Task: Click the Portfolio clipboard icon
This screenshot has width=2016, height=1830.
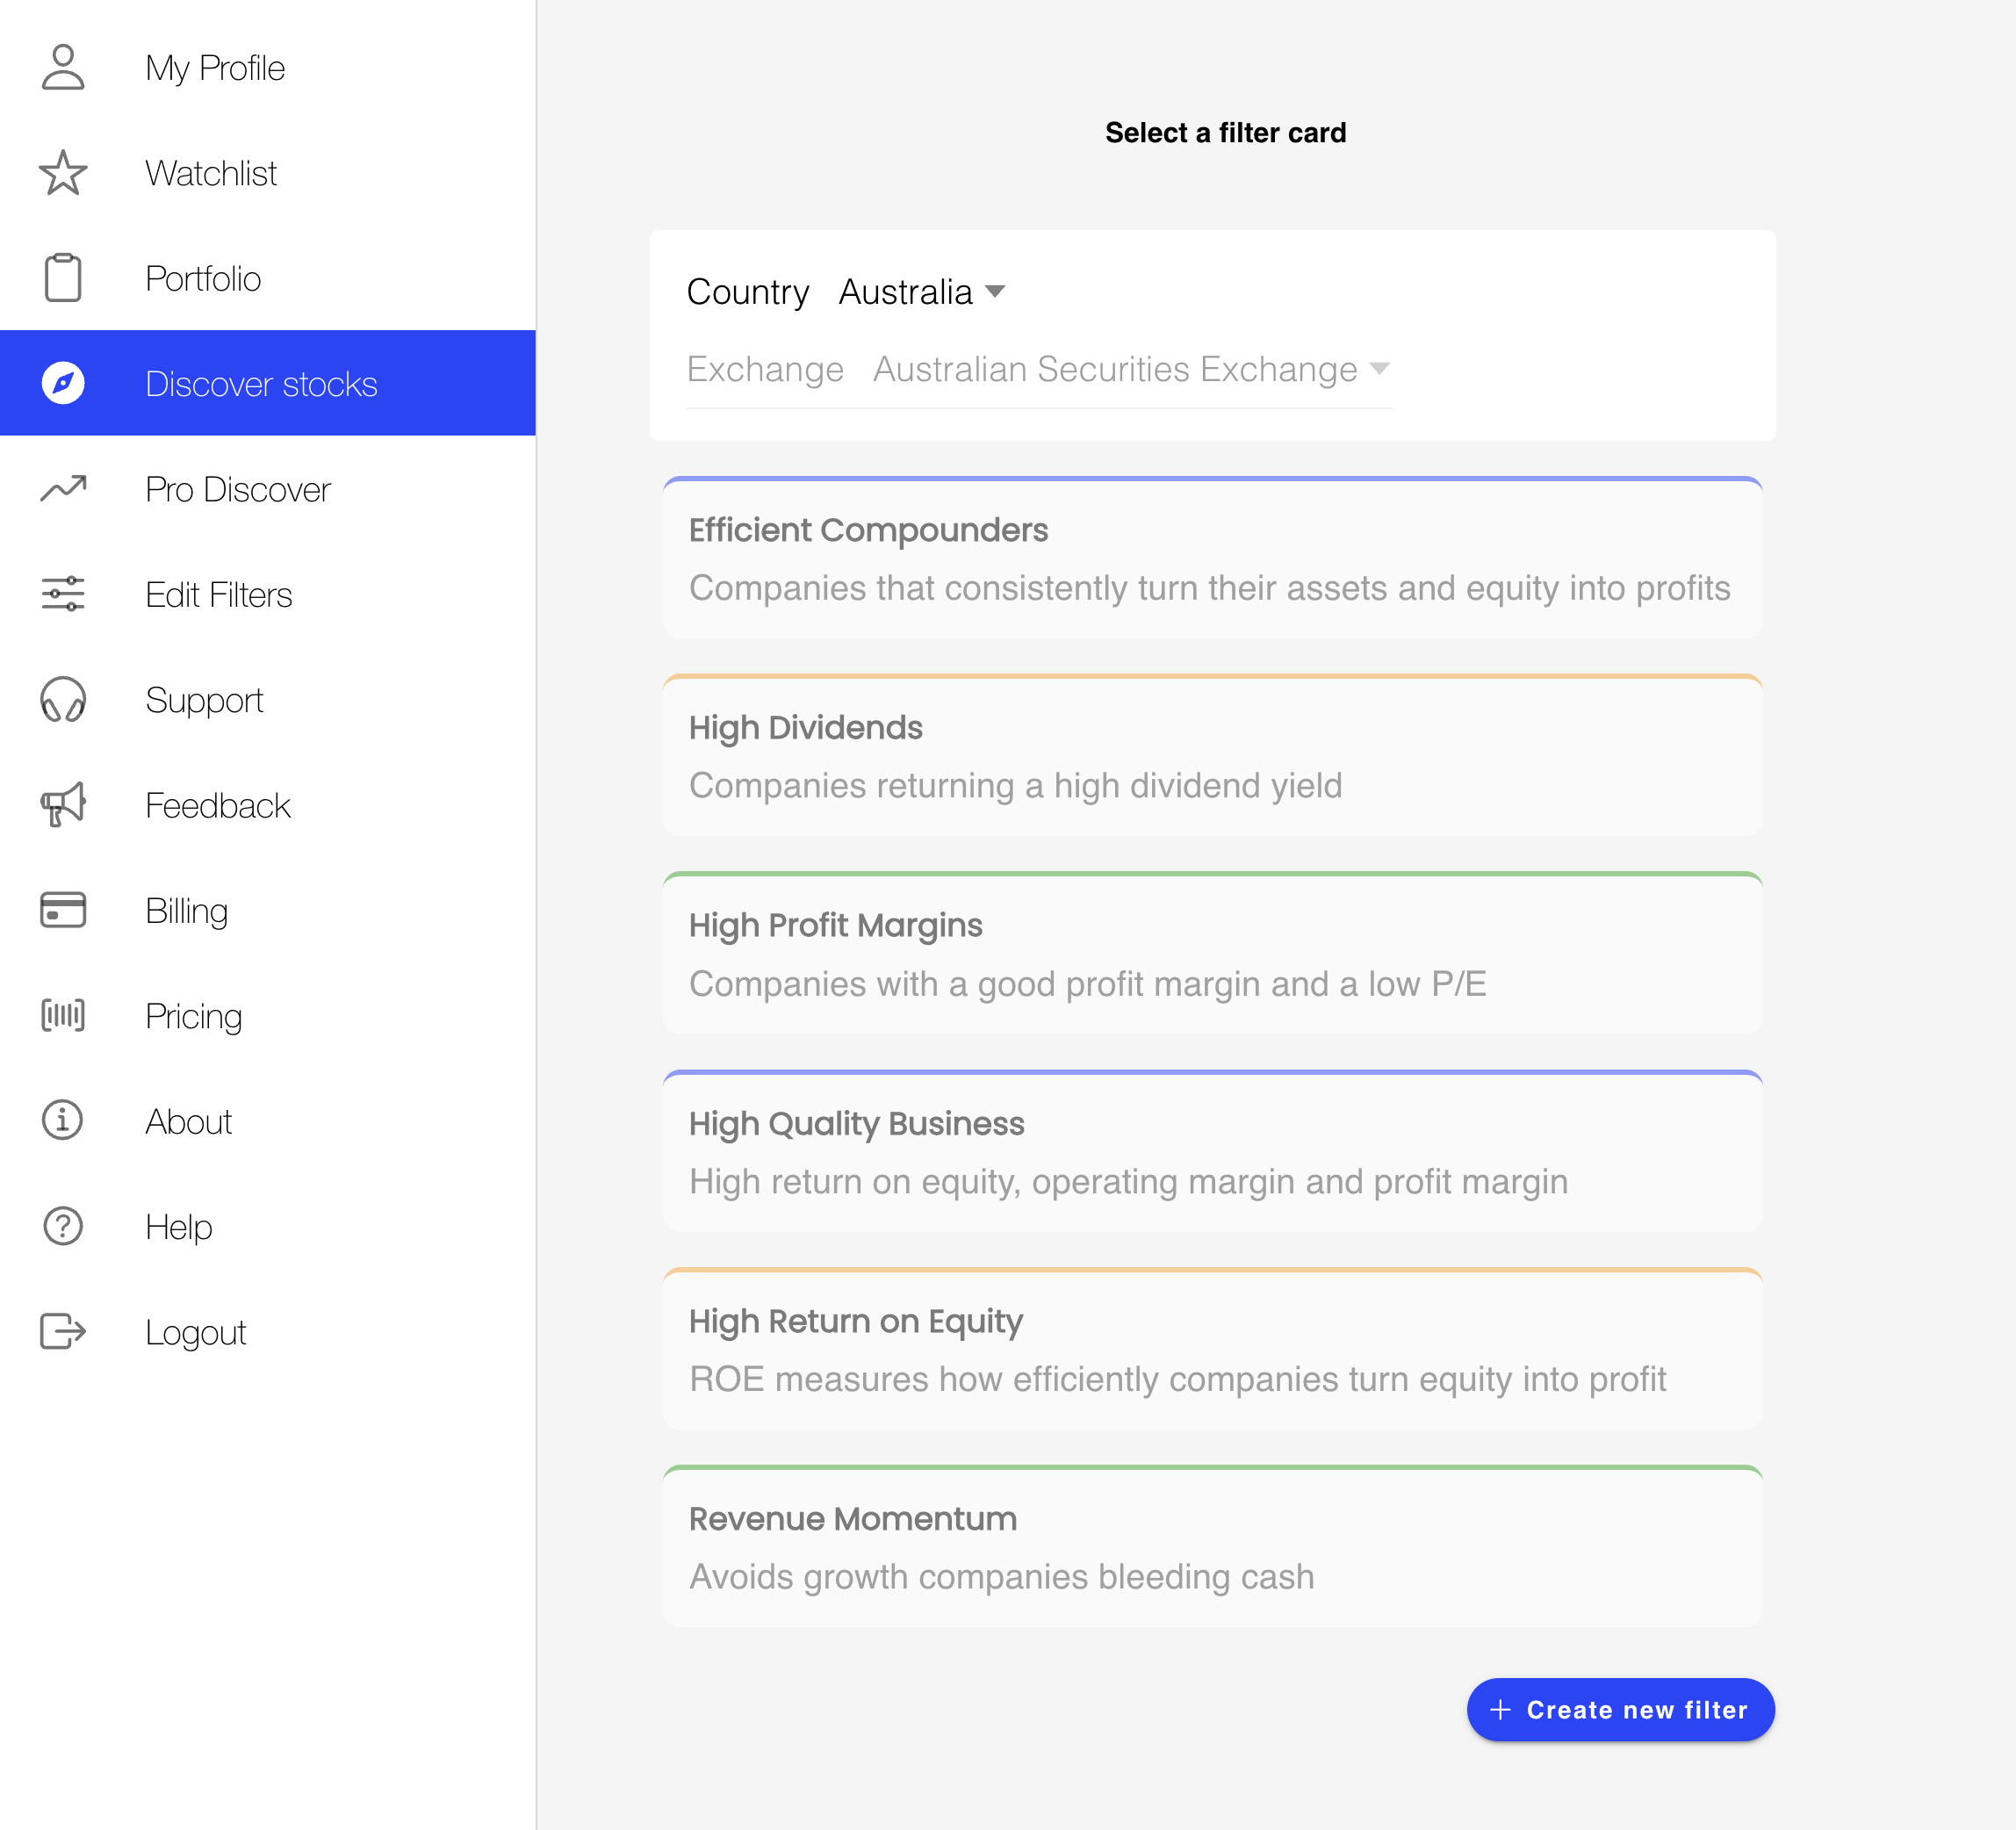Action: (63, 278)
